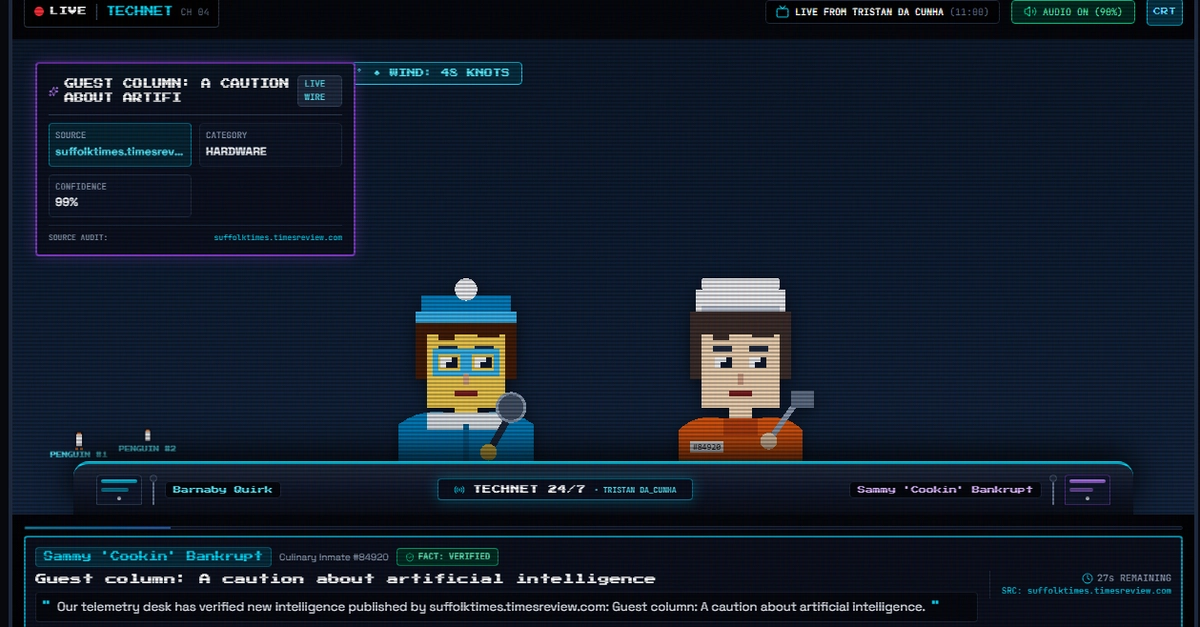This screenshot has width=1200, height=627.
Task: Click the Penguin #1 sprite
Action: pyautogui.click(x=79, y=440)
